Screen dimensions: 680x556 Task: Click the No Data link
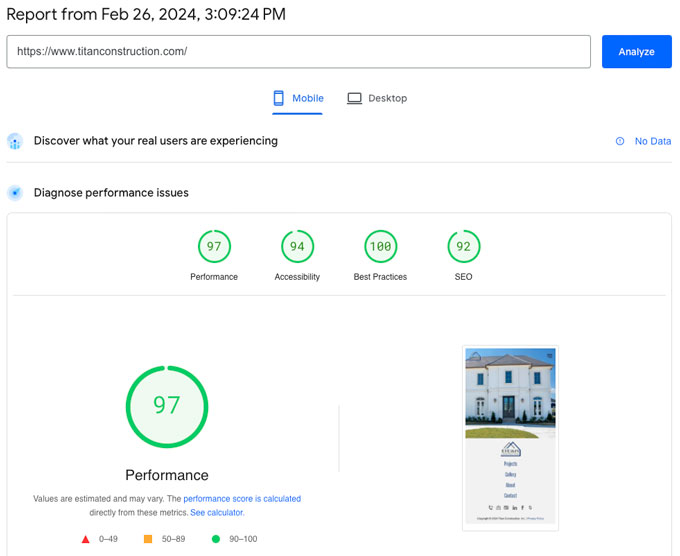click(x=653, y=141)
